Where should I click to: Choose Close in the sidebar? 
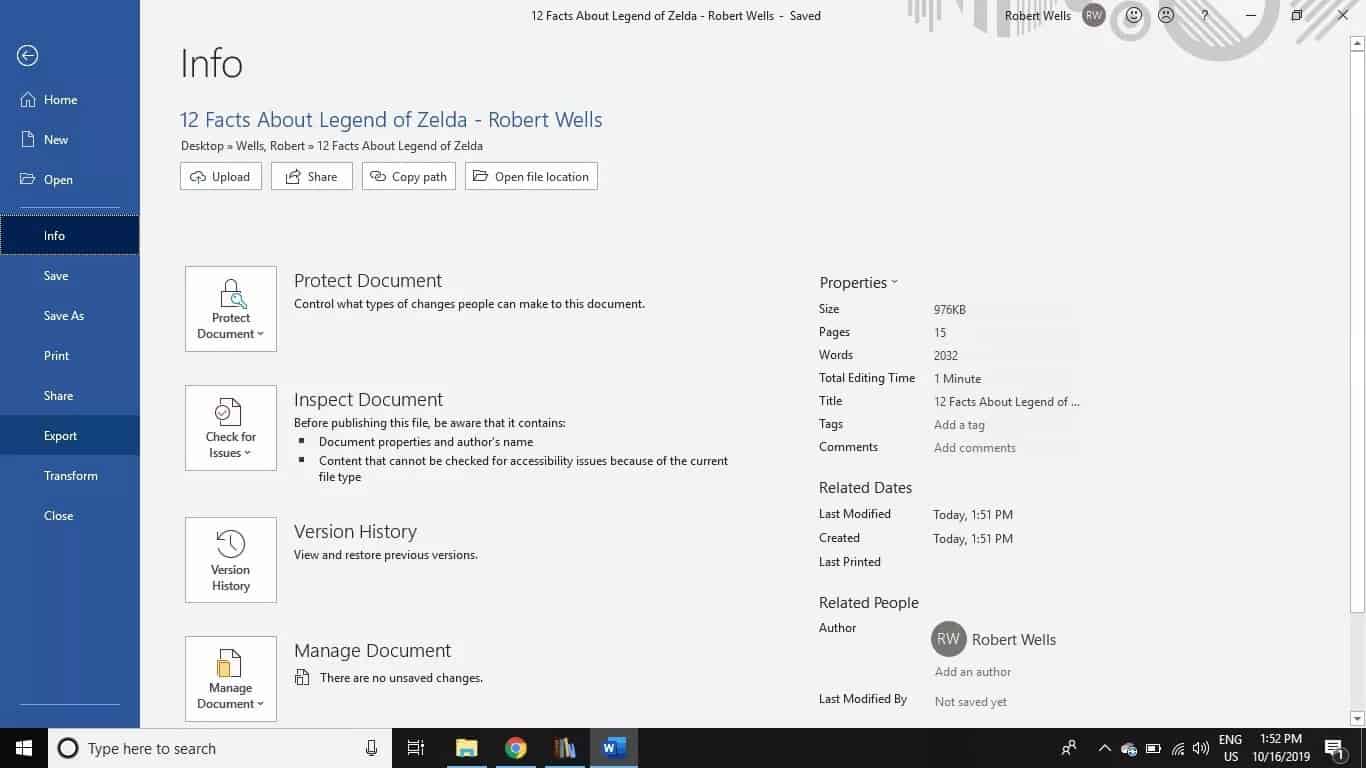coord(70,516)
